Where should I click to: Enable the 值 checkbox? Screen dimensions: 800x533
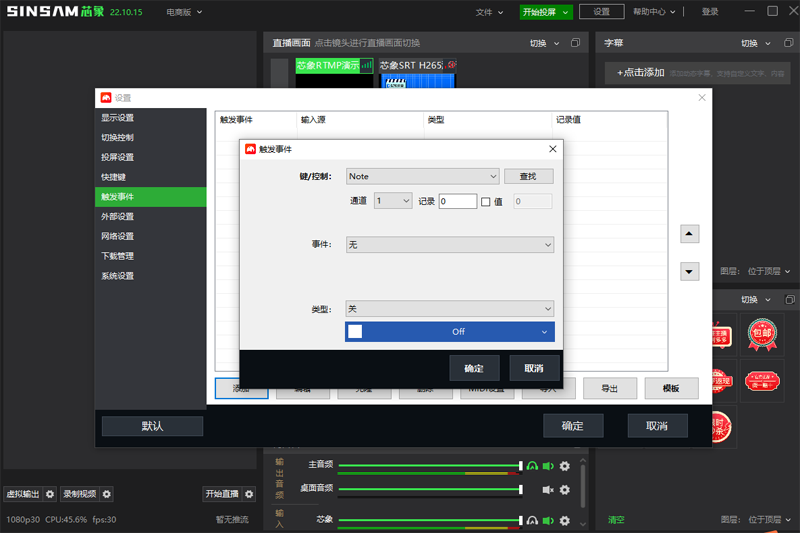tap(486, 201)
